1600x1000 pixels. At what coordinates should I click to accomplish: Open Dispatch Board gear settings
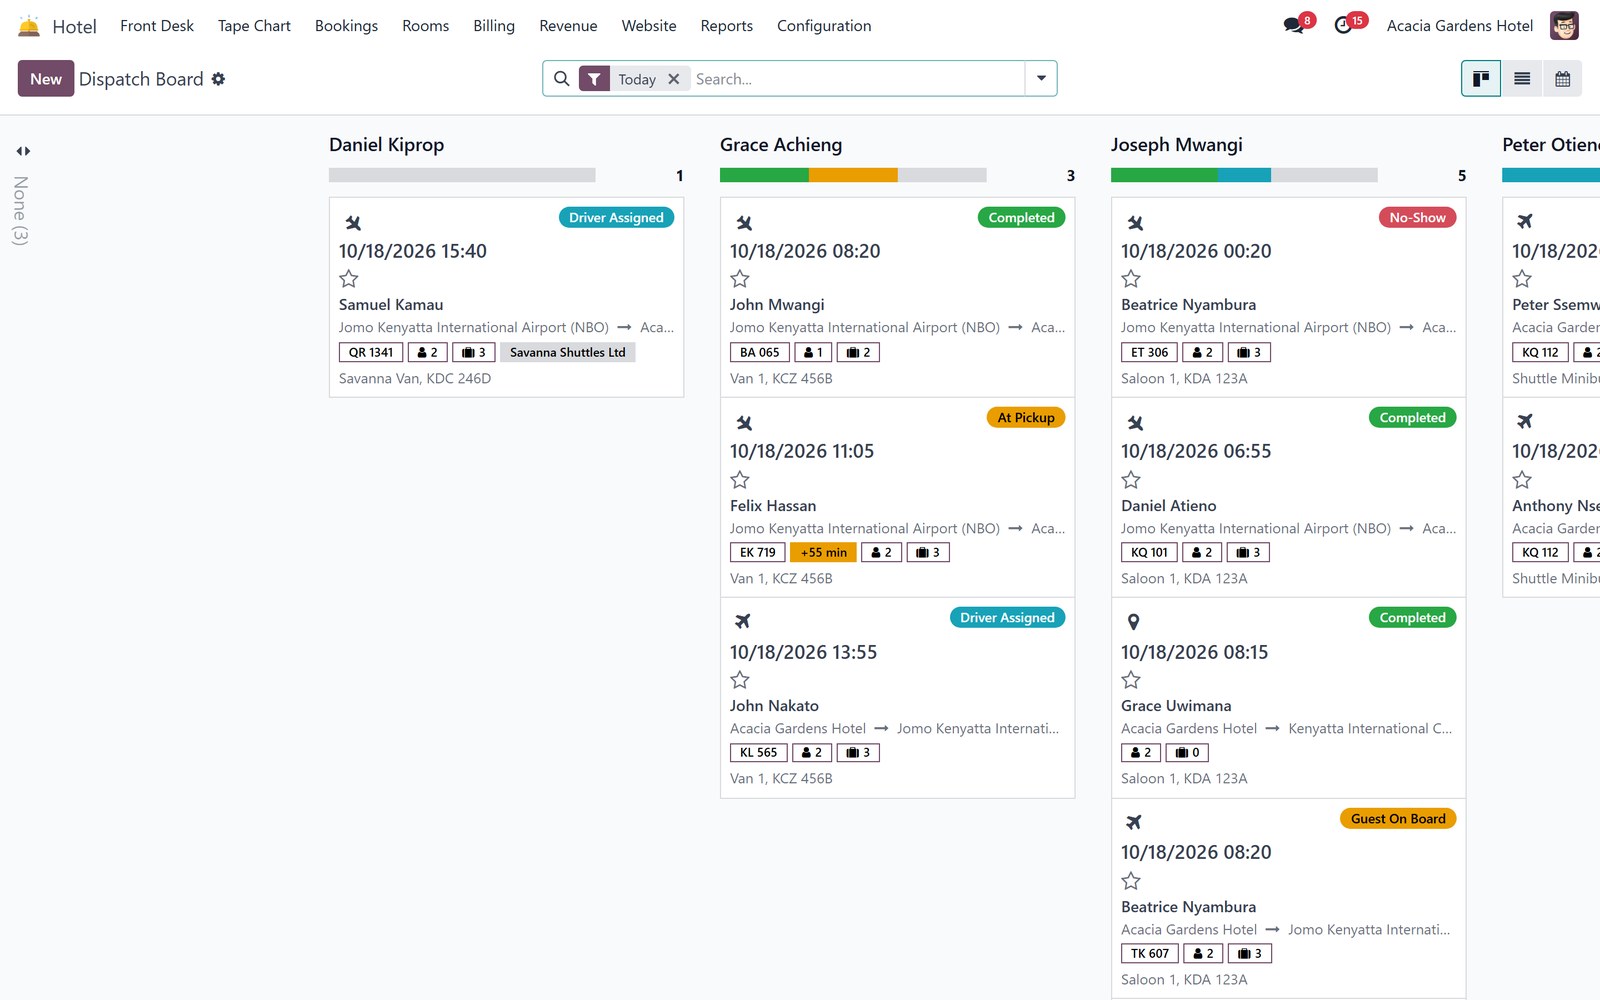218,79
